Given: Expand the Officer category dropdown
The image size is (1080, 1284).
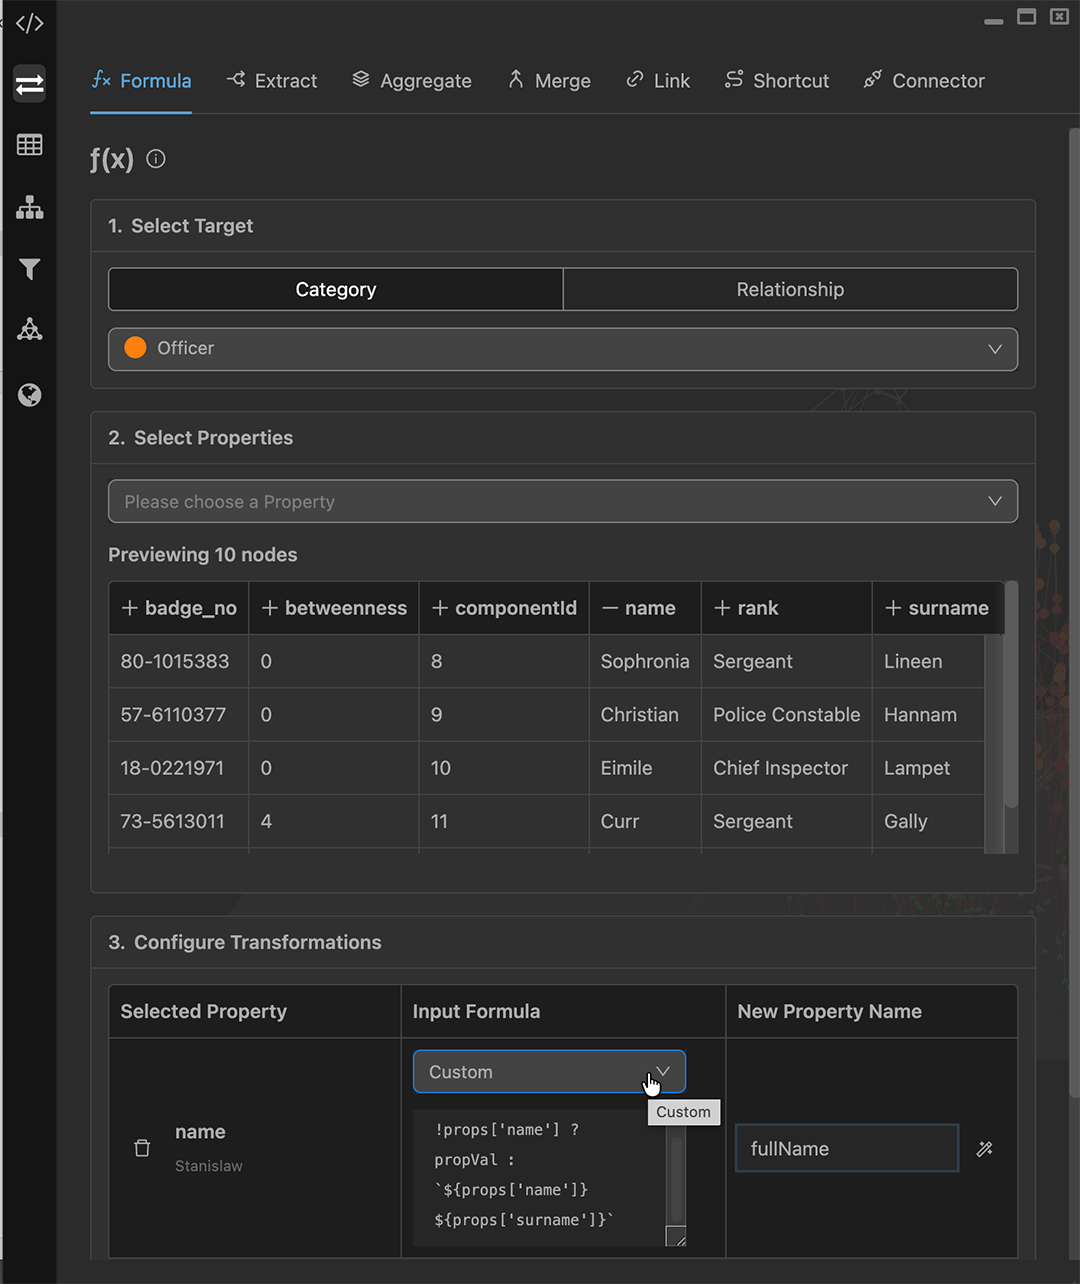Looking at the screenshot, I should point(562,349).
